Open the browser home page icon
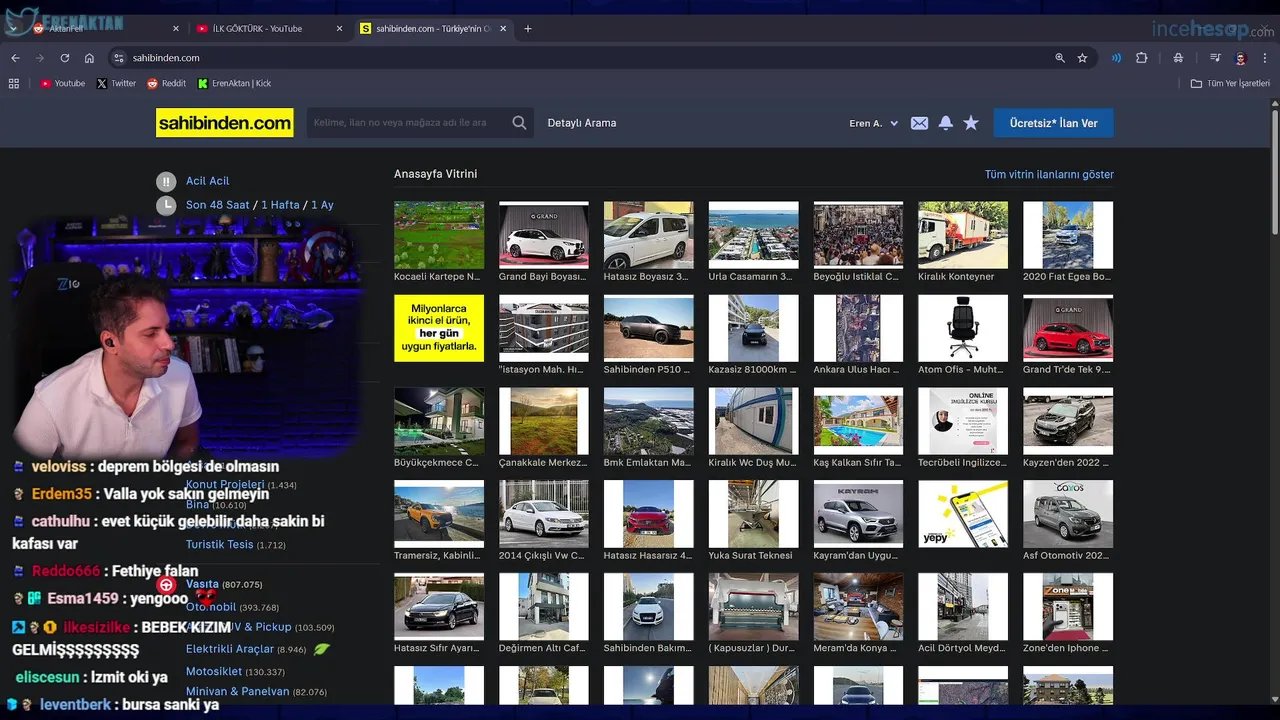Screen dimensions: 1280x720 [89, 58]
